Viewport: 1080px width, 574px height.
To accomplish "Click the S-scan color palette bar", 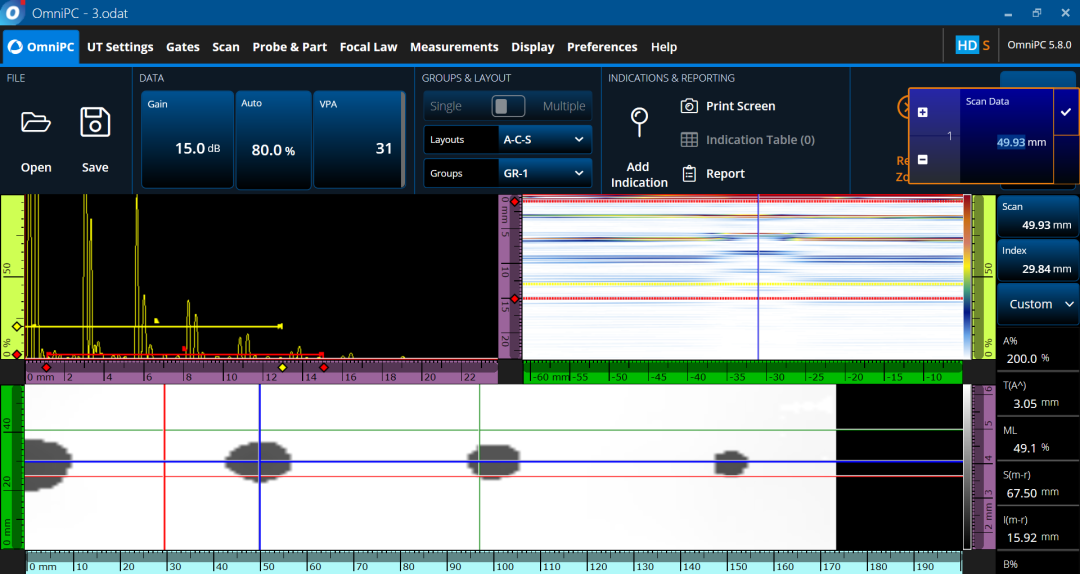I will pos(967,276).
